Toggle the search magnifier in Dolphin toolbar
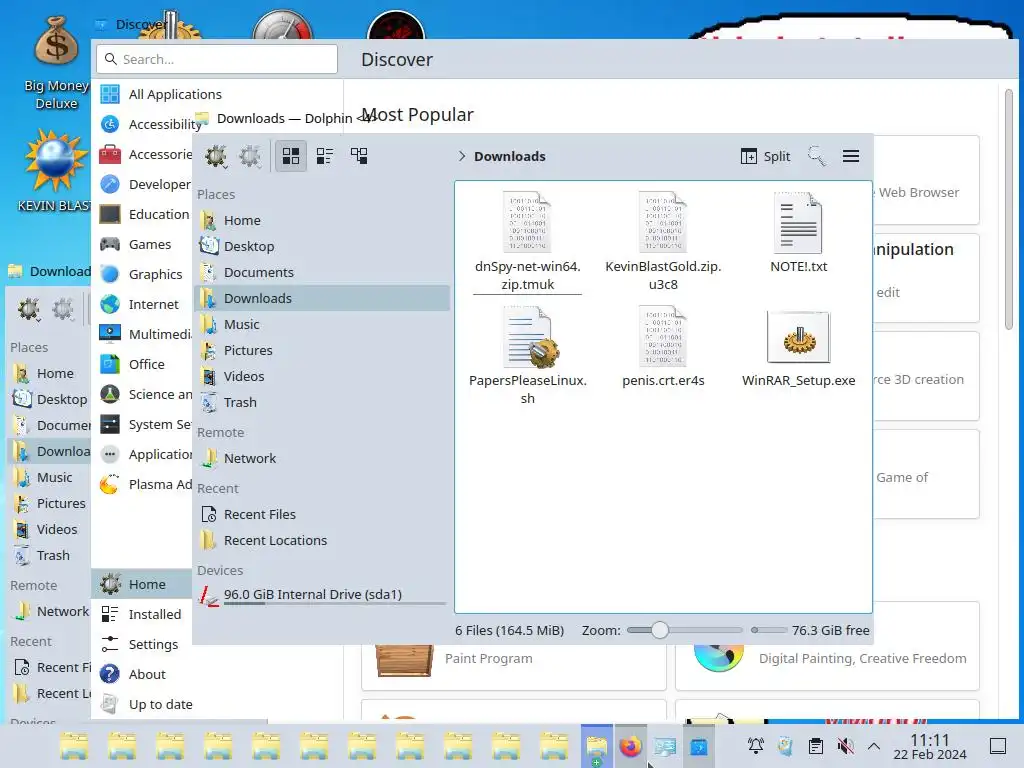 click(816, 156)
